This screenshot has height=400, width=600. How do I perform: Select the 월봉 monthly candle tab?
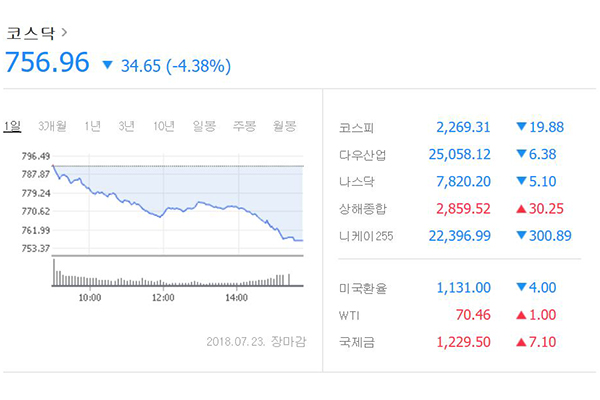(284, 126)
